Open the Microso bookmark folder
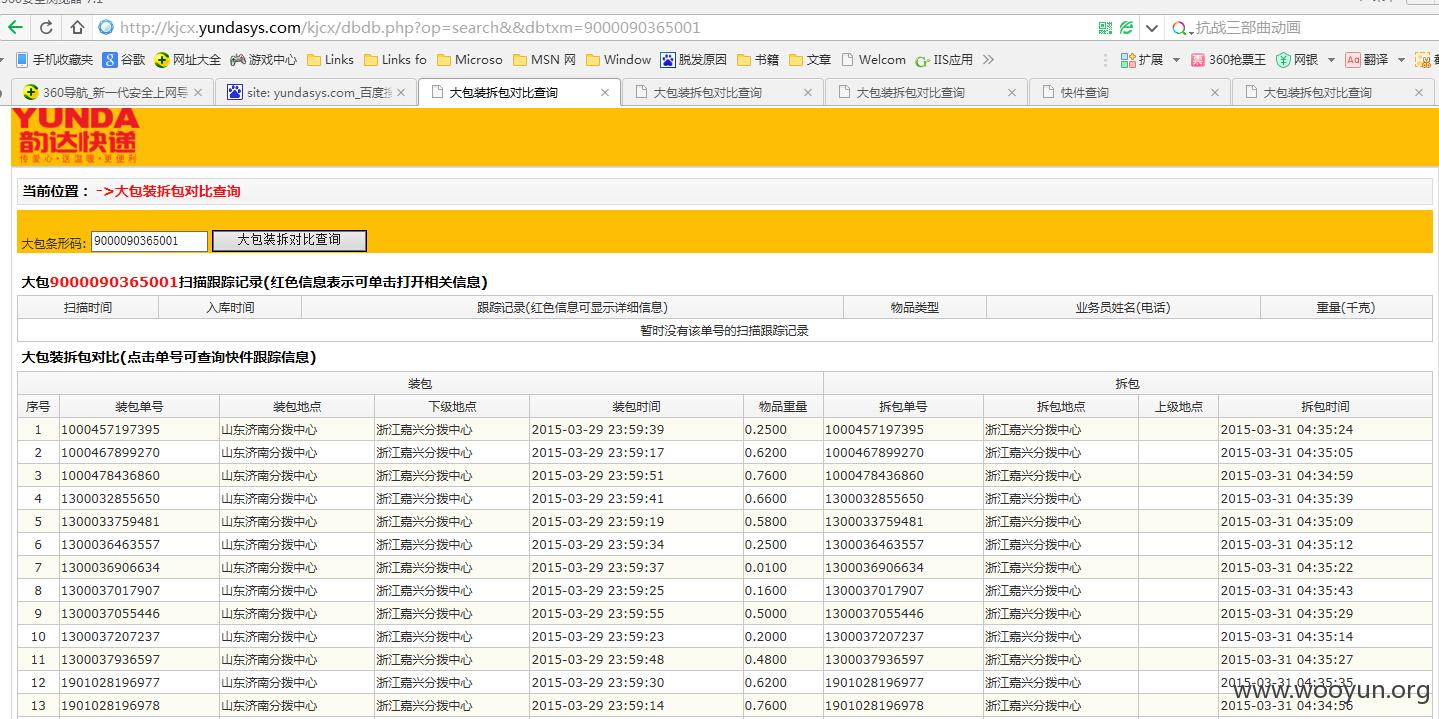The image size is (1439, 719). click(470, 60)
